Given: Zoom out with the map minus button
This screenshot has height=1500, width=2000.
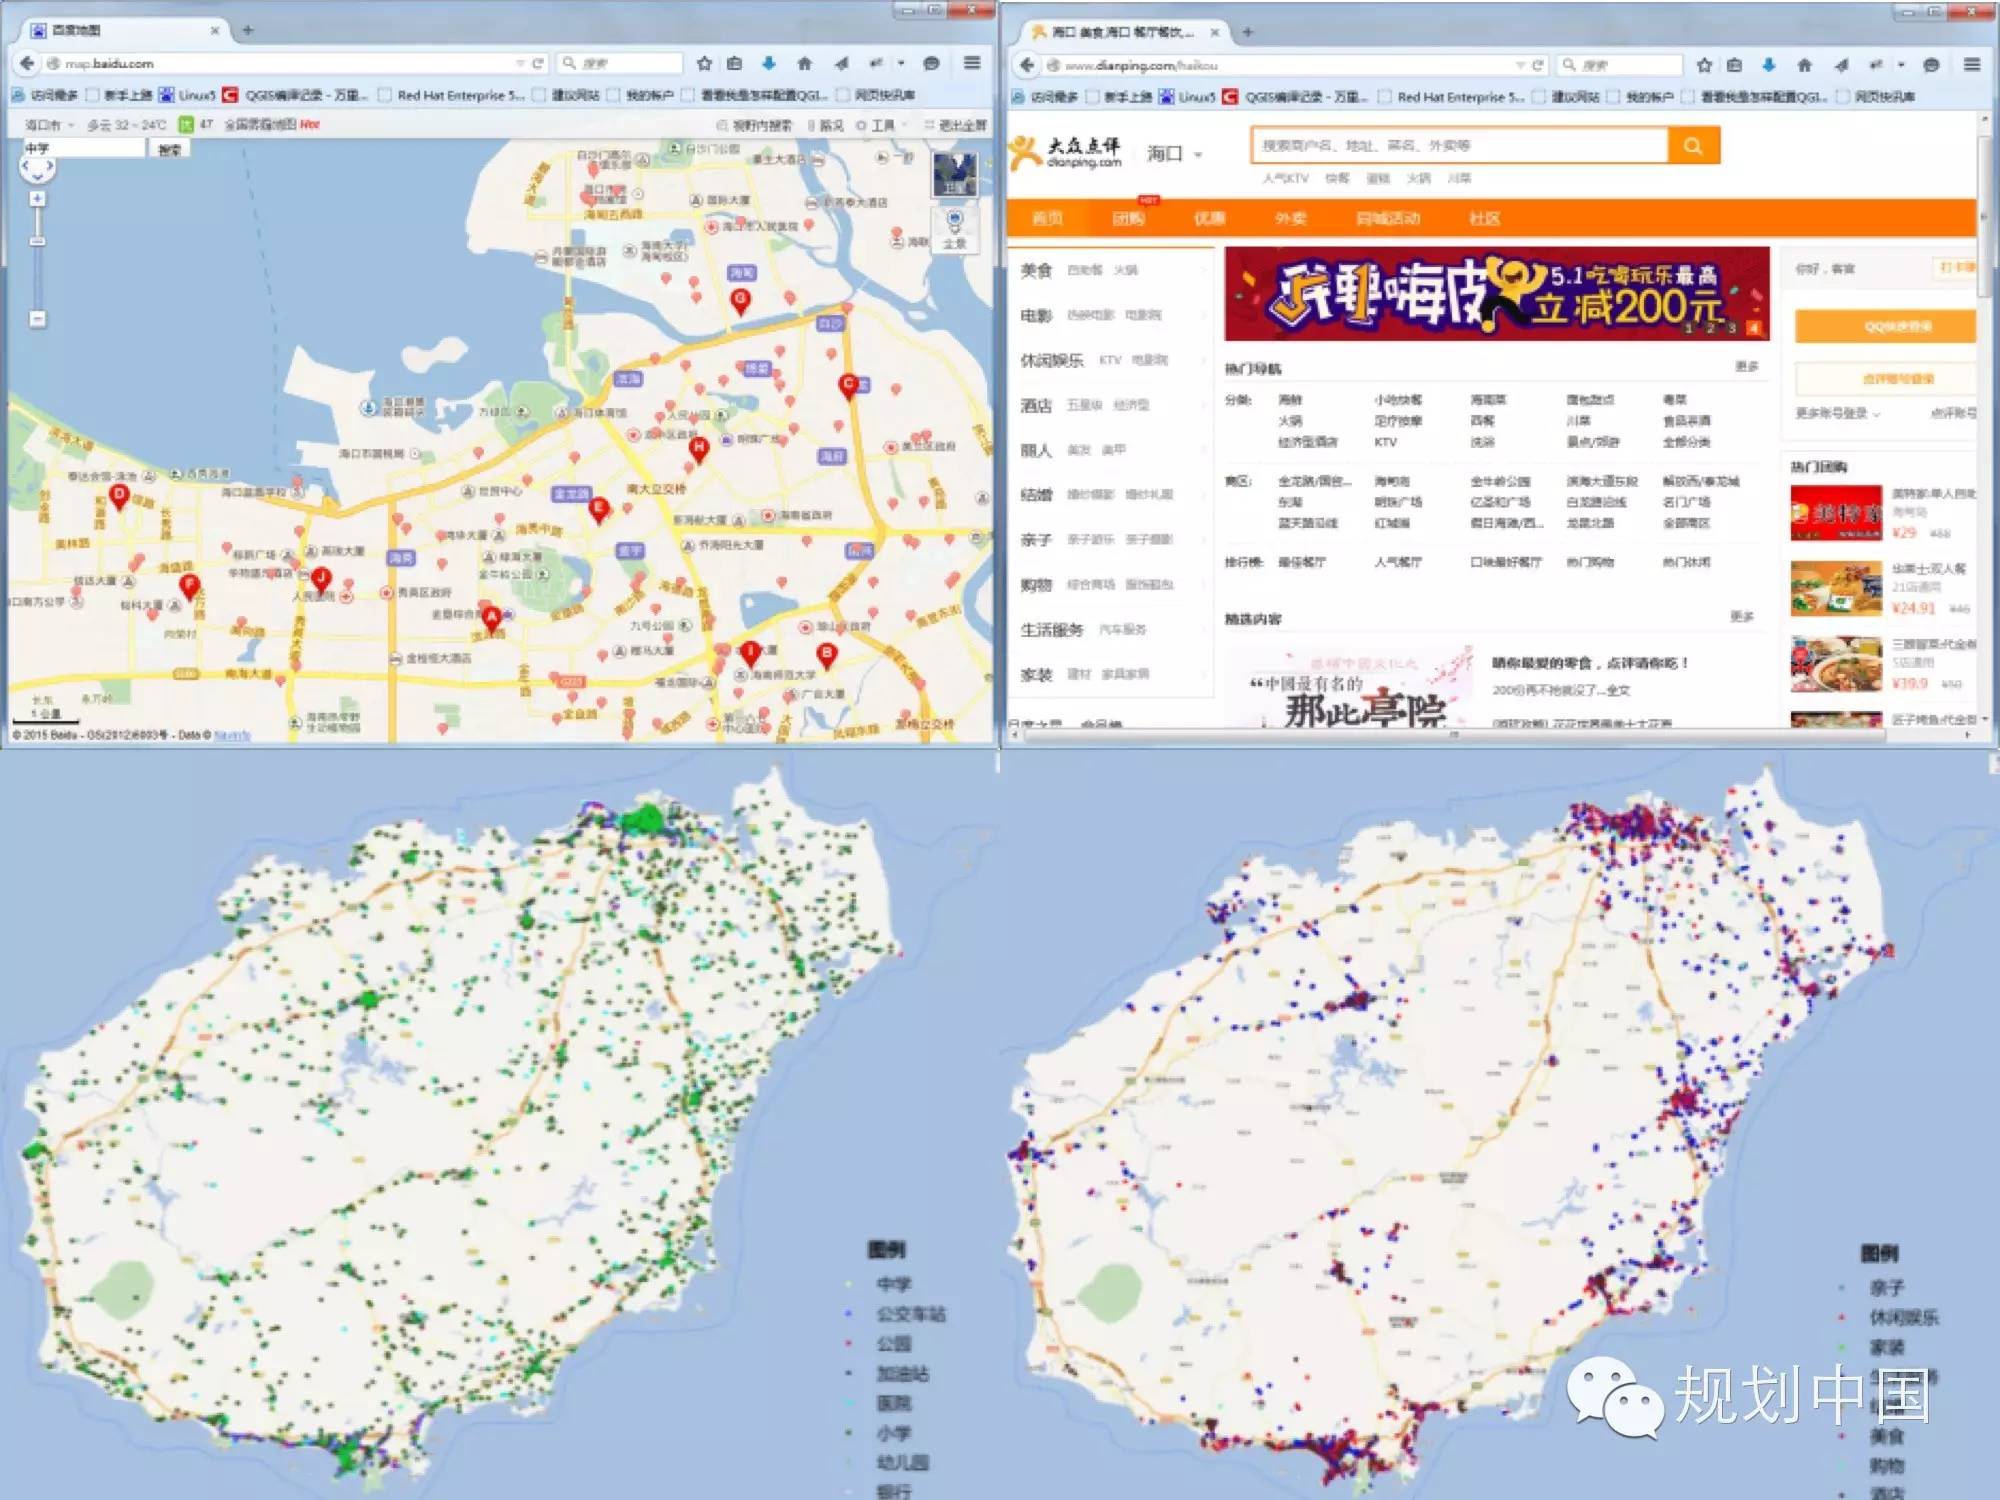Looking at the screenshot, I should click(x=37, y=319).
